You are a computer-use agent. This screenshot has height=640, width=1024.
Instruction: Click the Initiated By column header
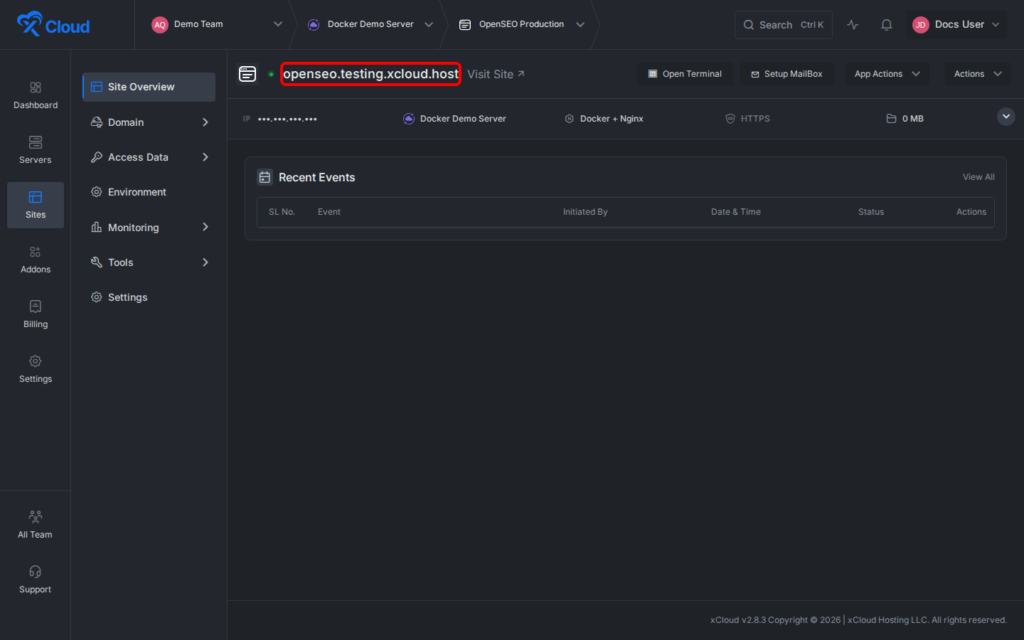(x=585, y=212)
